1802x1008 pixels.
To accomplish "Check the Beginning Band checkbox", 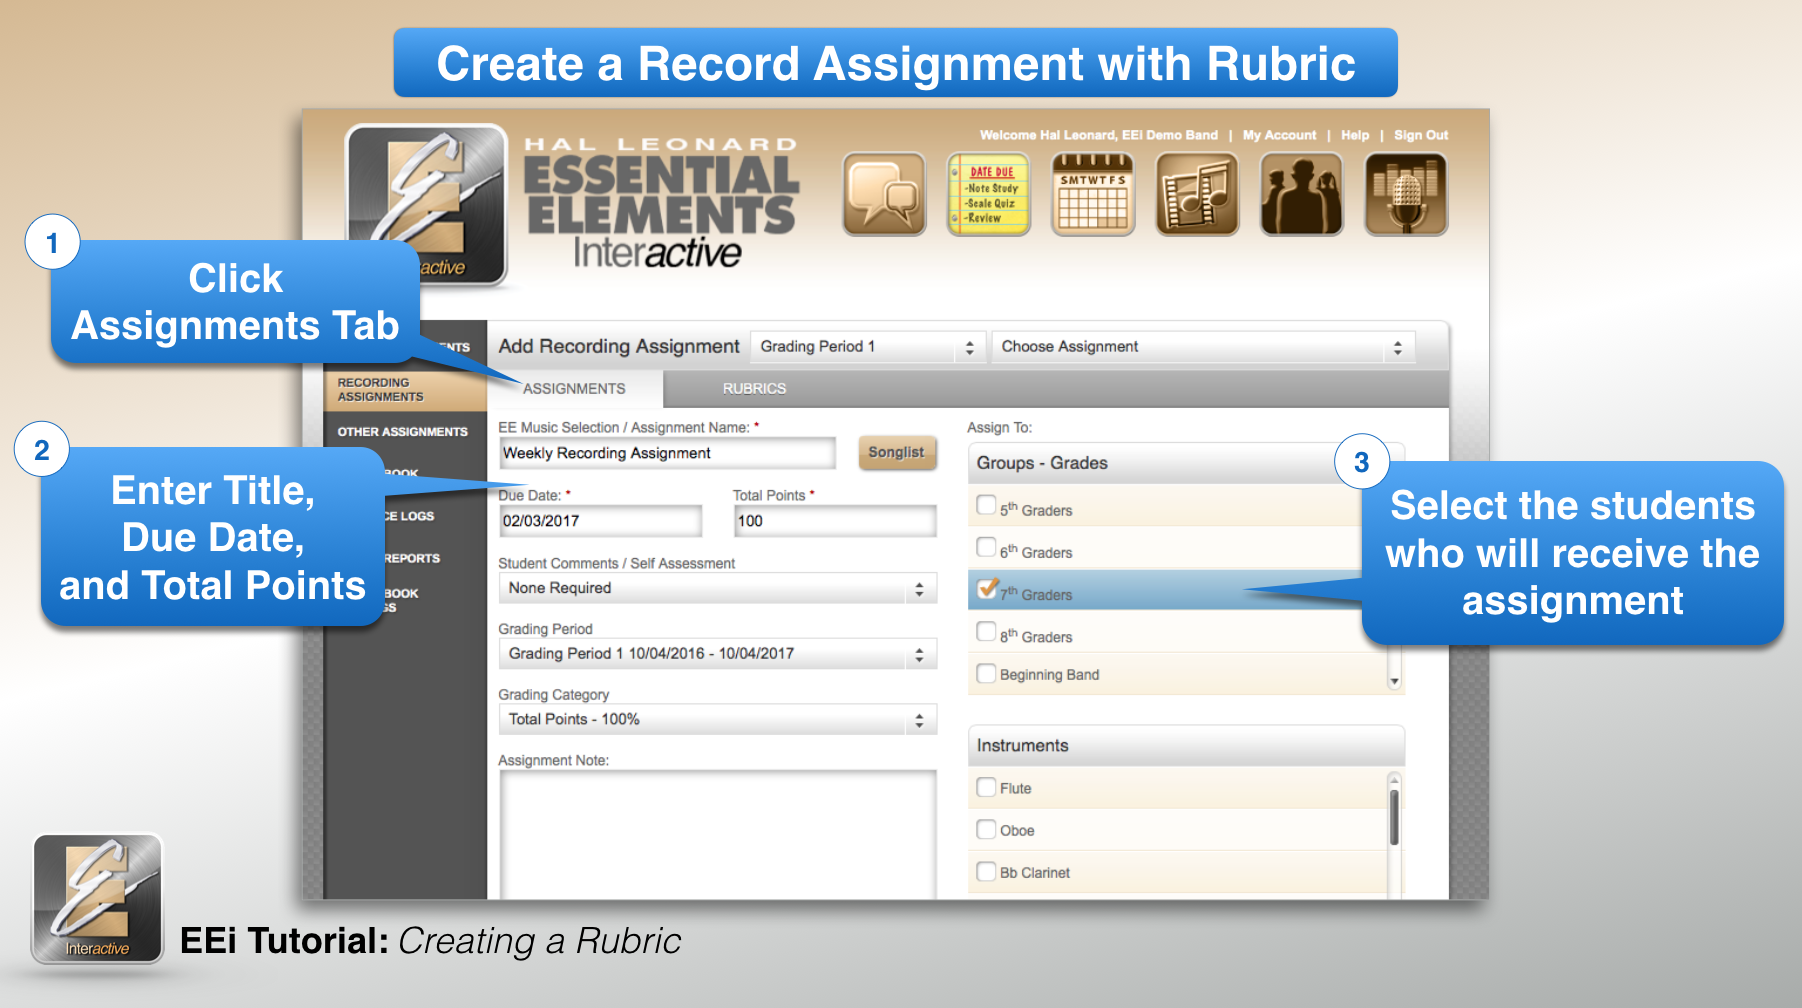I will [x=986, y=673].
